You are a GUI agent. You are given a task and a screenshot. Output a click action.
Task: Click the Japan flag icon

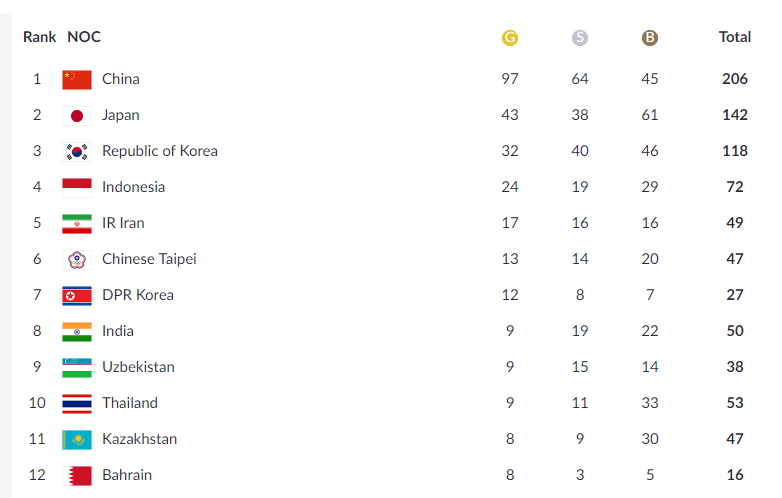(77, 115)
